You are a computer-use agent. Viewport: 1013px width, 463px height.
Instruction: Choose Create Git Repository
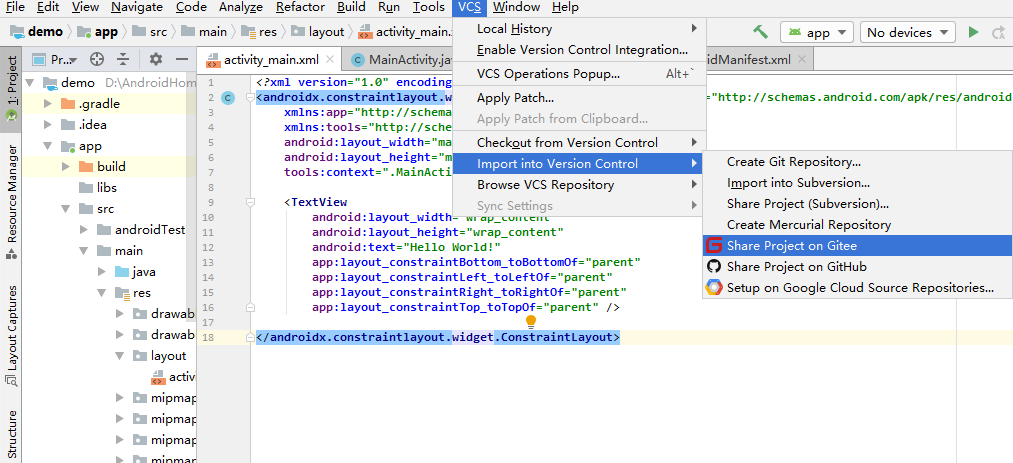point(857,161)
